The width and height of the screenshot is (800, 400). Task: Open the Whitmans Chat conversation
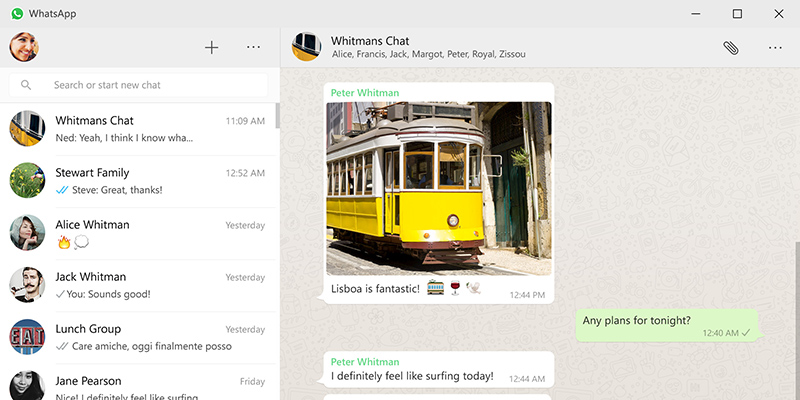(140, 128)
